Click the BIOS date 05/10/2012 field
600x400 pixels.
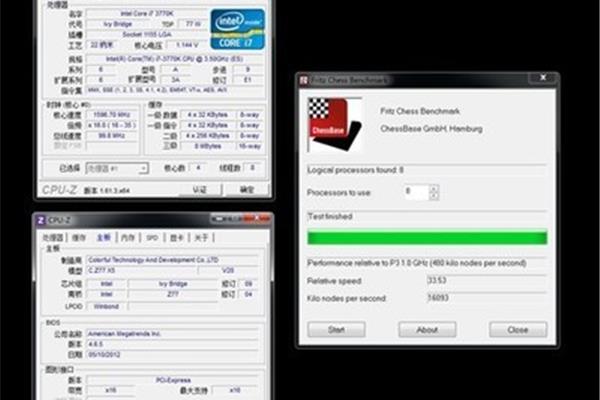(x=172, y=354)
